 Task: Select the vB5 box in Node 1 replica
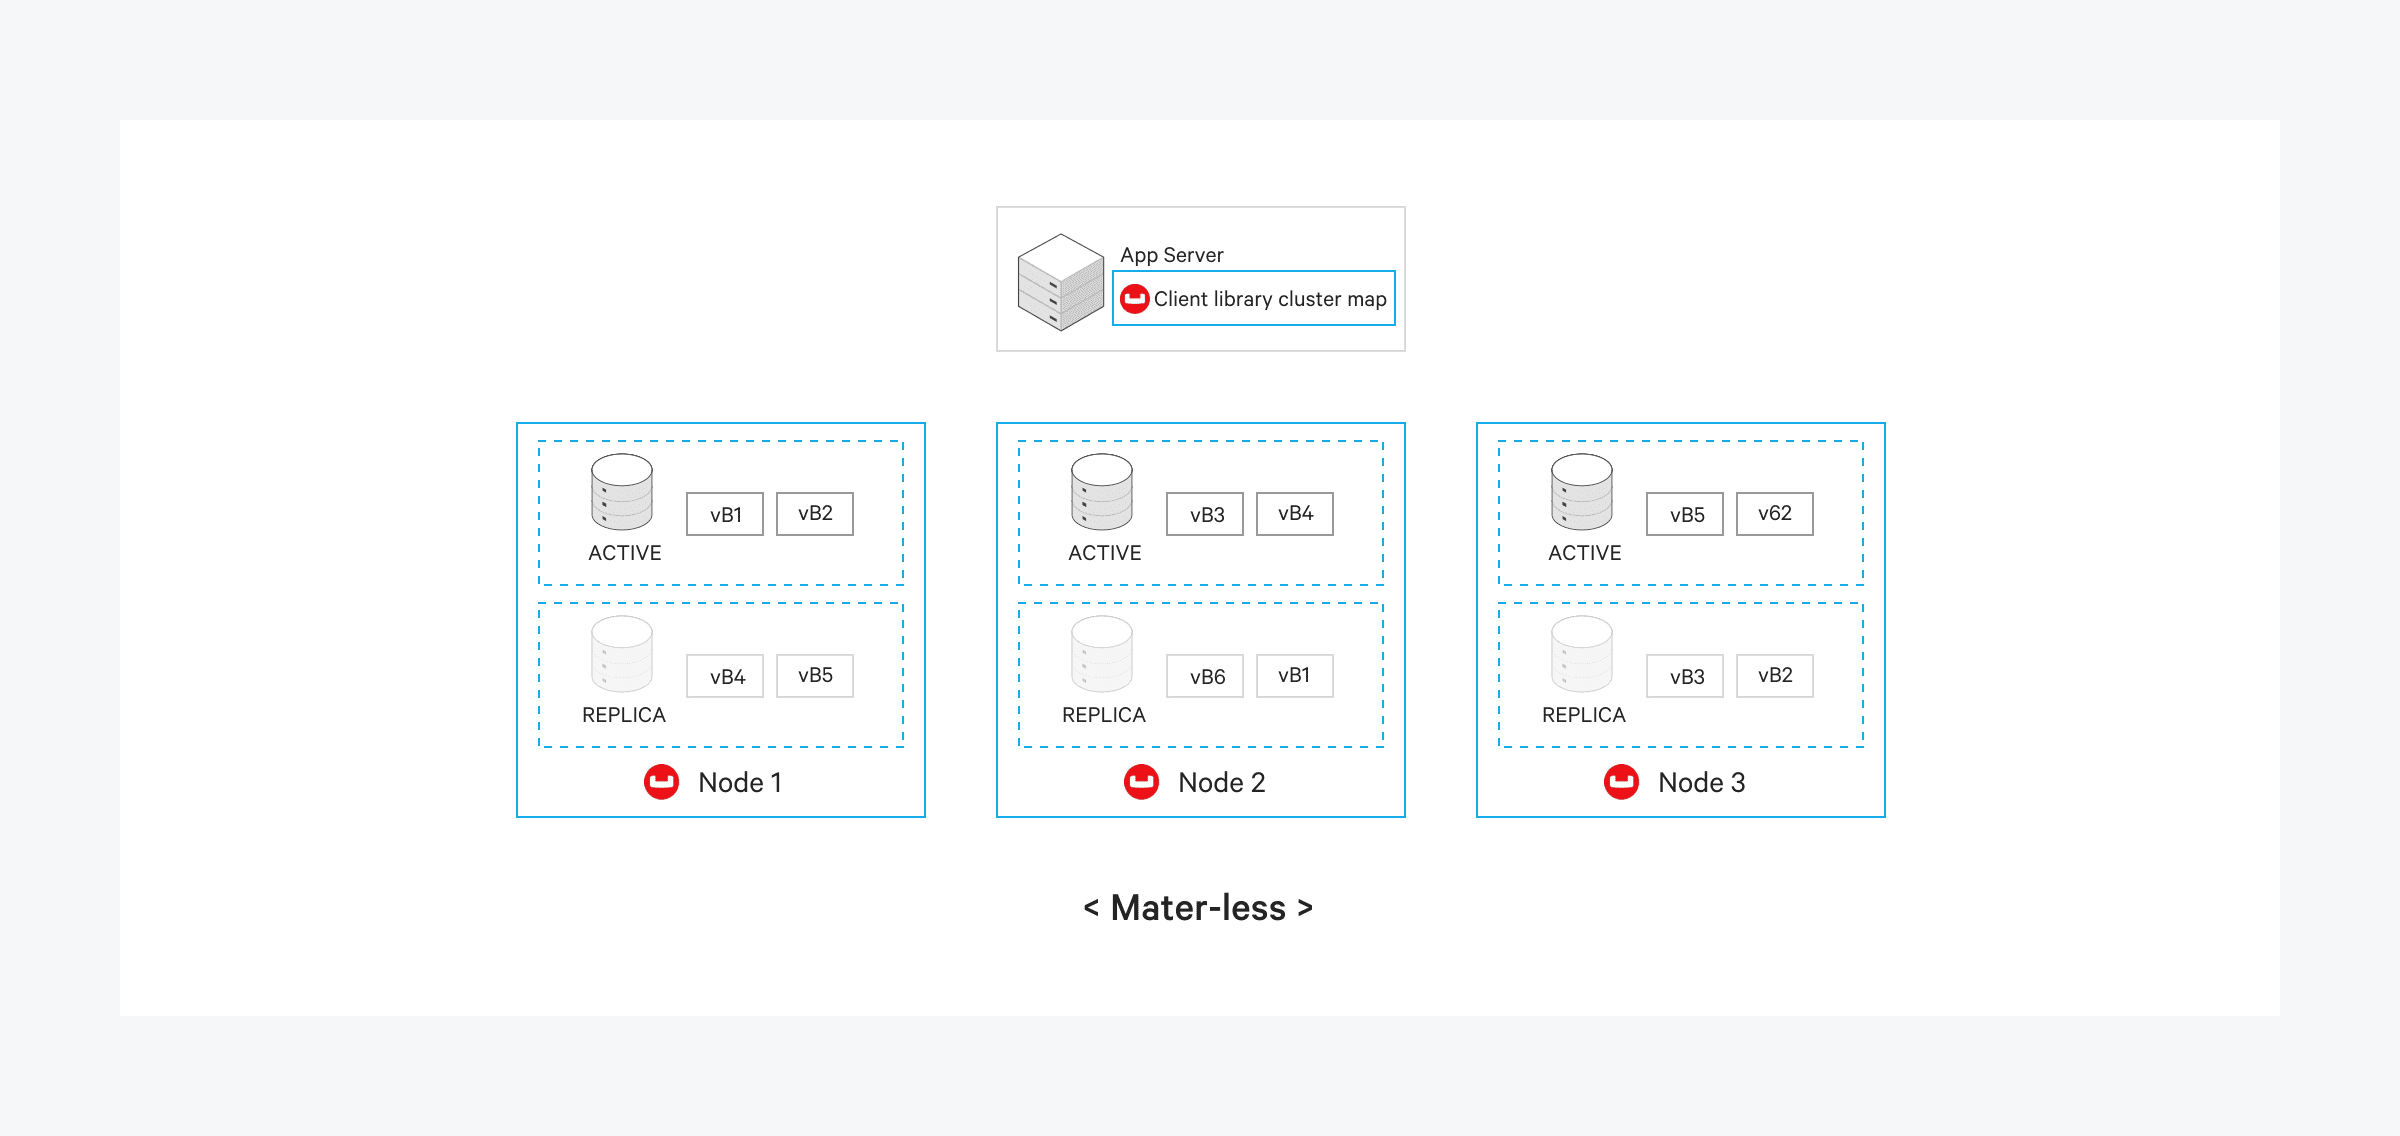[815, 676]
